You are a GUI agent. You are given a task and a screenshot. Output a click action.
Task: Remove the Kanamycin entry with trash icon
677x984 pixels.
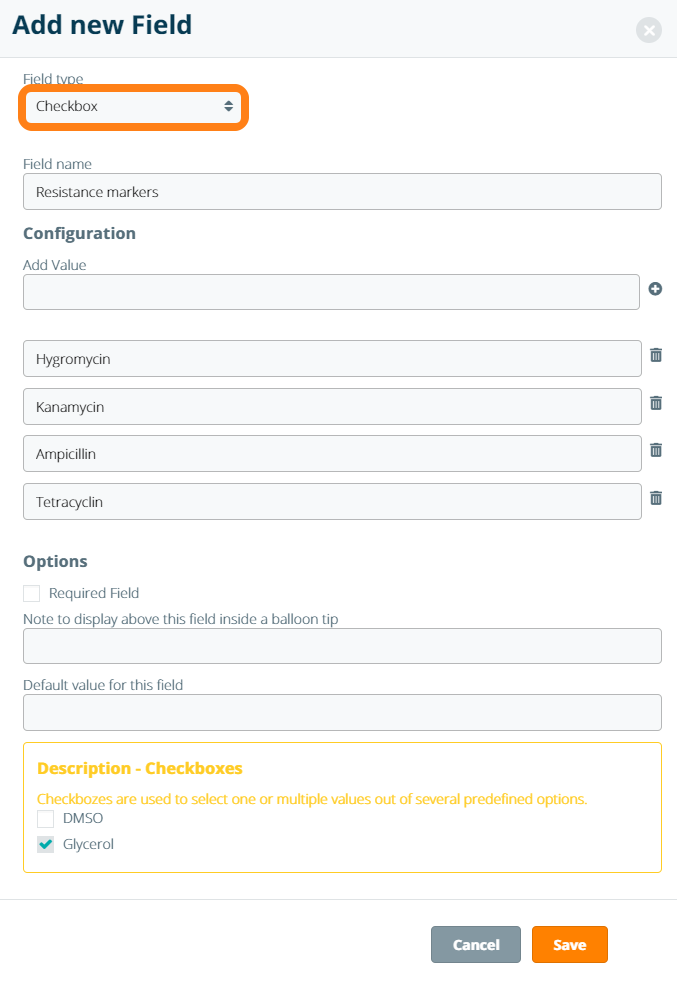coord(656,403)
